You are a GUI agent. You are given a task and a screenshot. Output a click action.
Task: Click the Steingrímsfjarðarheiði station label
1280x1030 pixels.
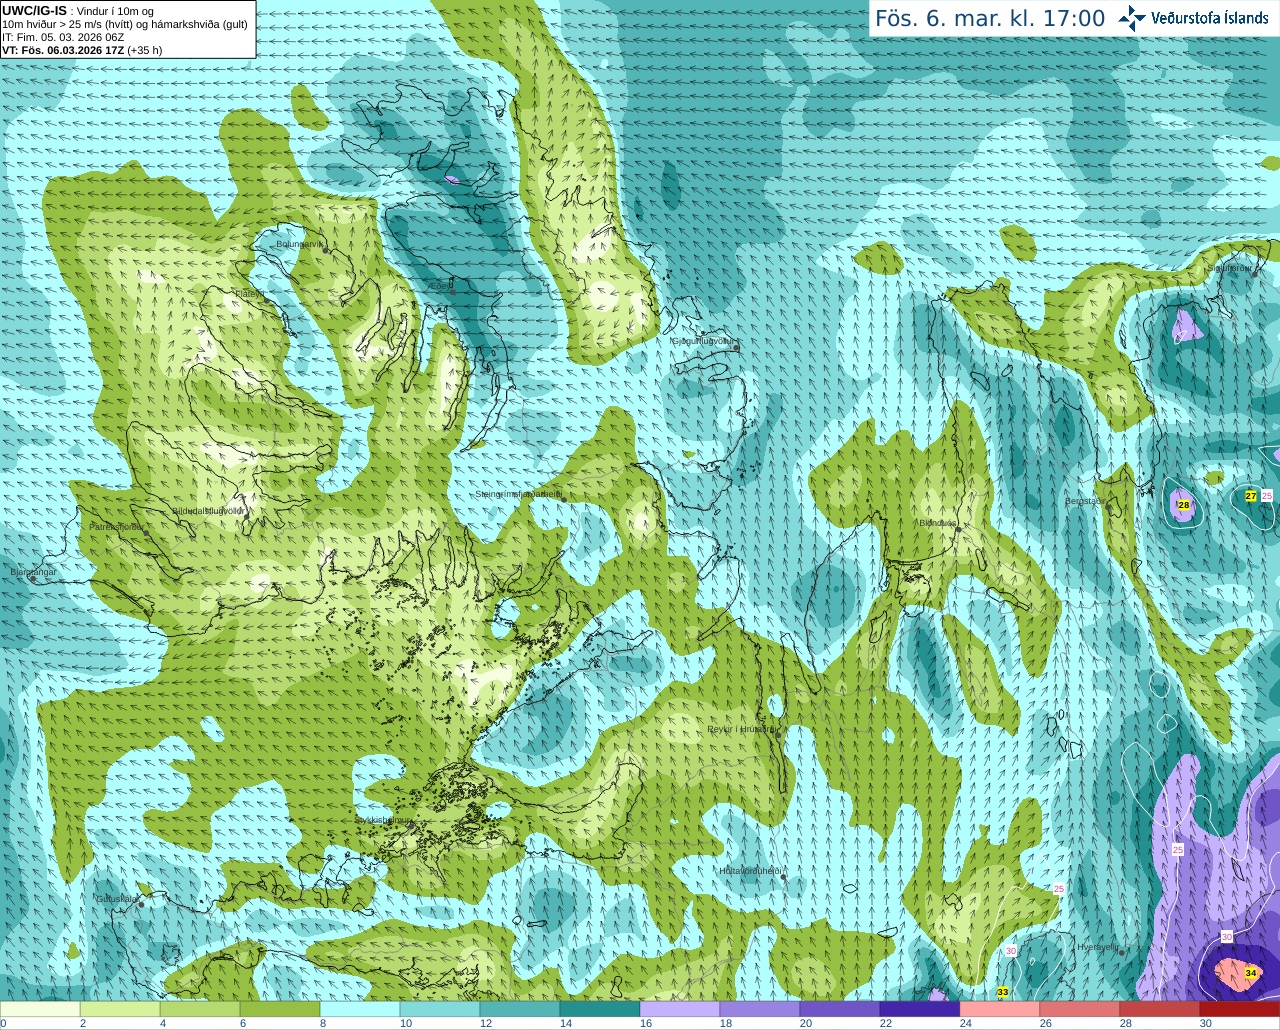point(518,494)
